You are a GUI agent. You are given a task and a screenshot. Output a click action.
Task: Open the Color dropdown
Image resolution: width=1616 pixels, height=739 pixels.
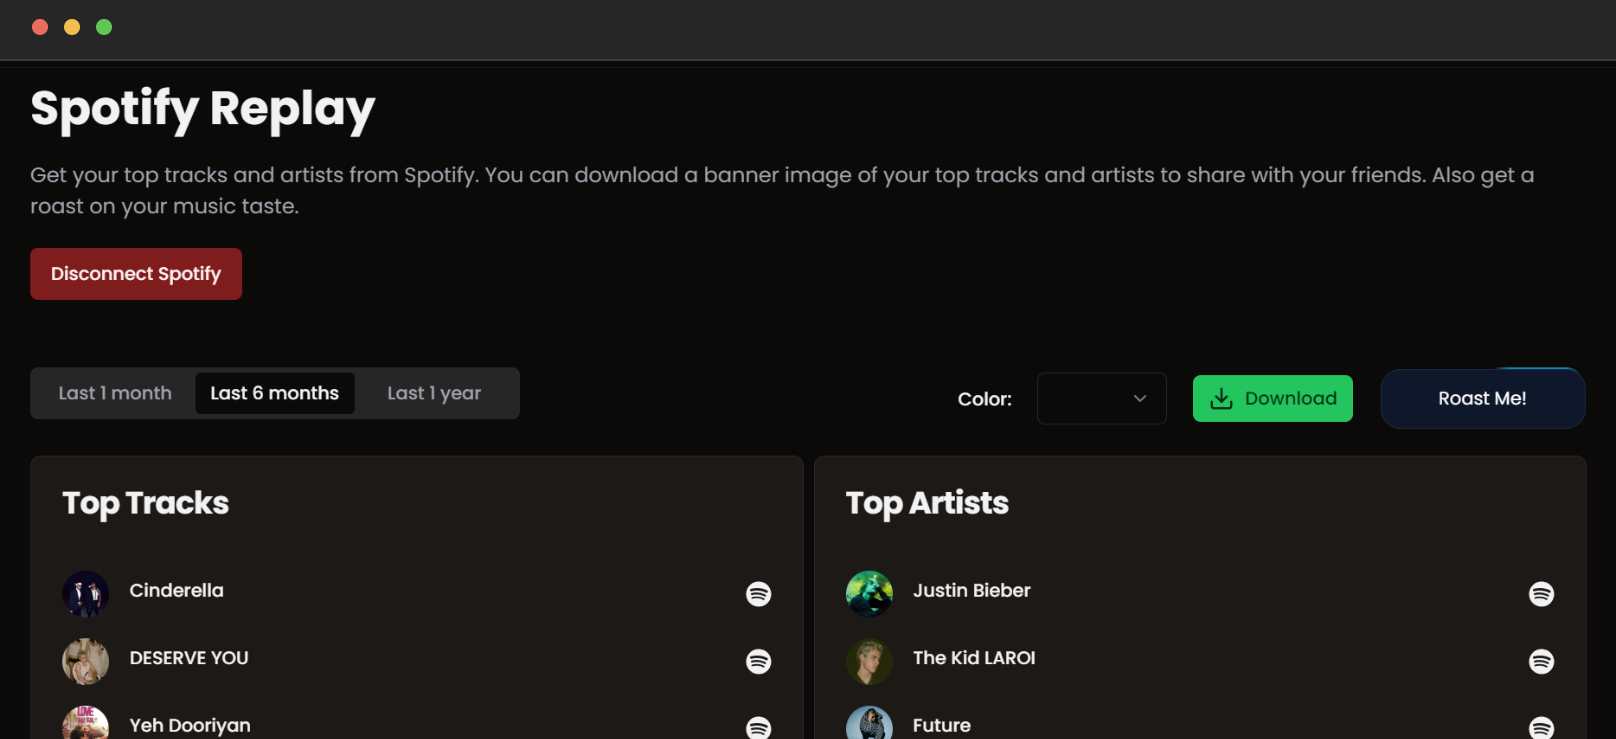(1102, 398)
